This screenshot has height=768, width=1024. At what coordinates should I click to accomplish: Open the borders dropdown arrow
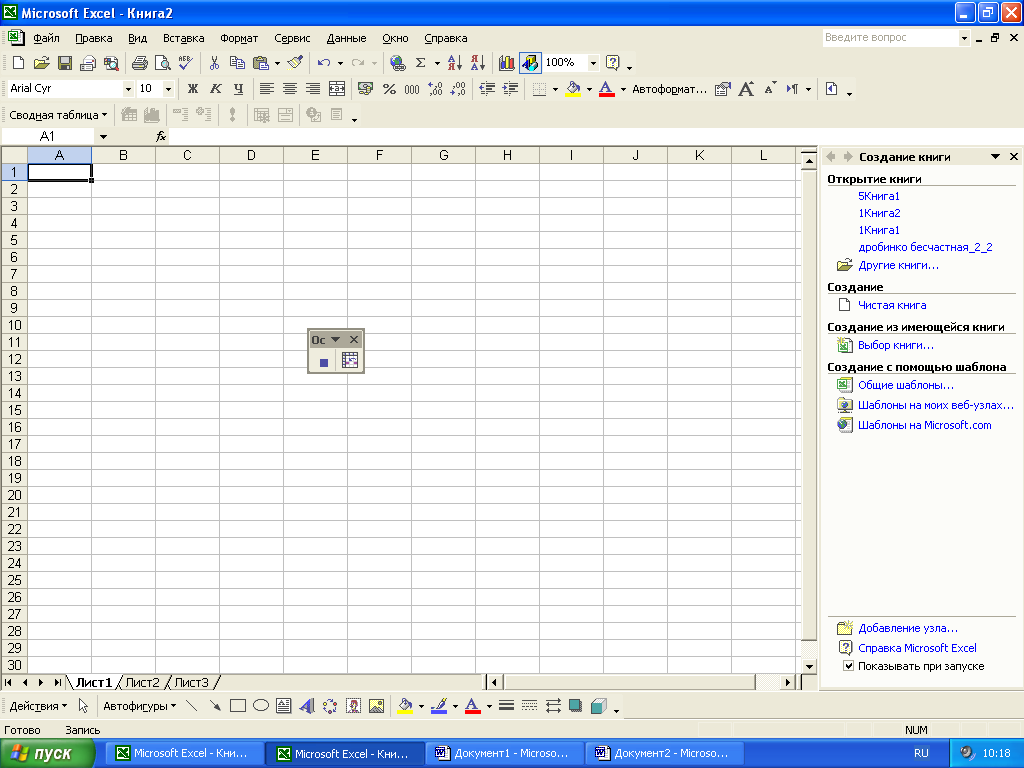555,89
